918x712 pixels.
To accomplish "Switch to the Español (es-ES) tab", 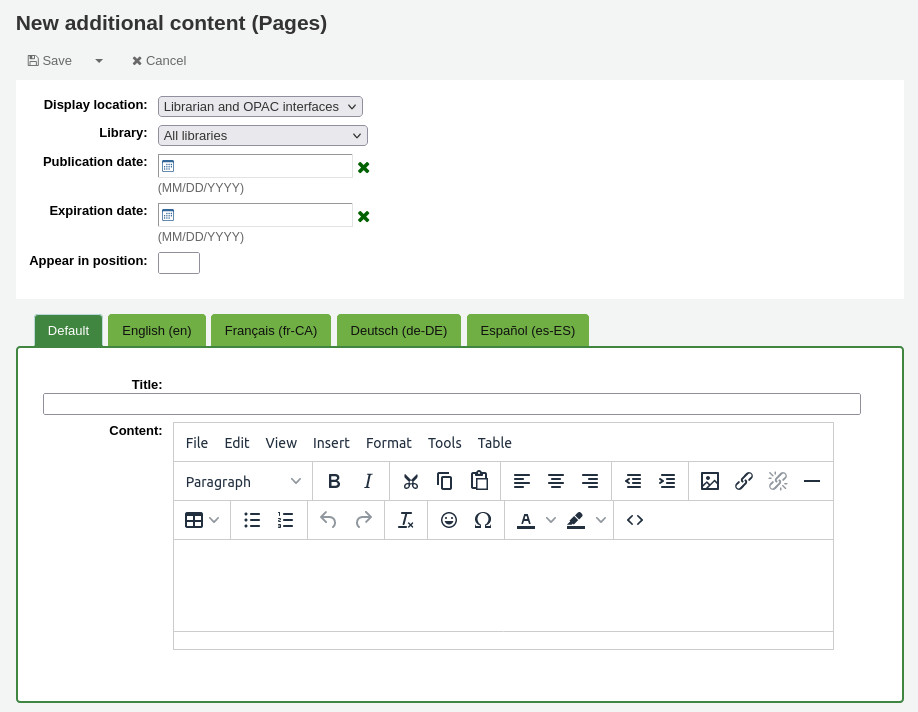I will (x=528, y=331).
